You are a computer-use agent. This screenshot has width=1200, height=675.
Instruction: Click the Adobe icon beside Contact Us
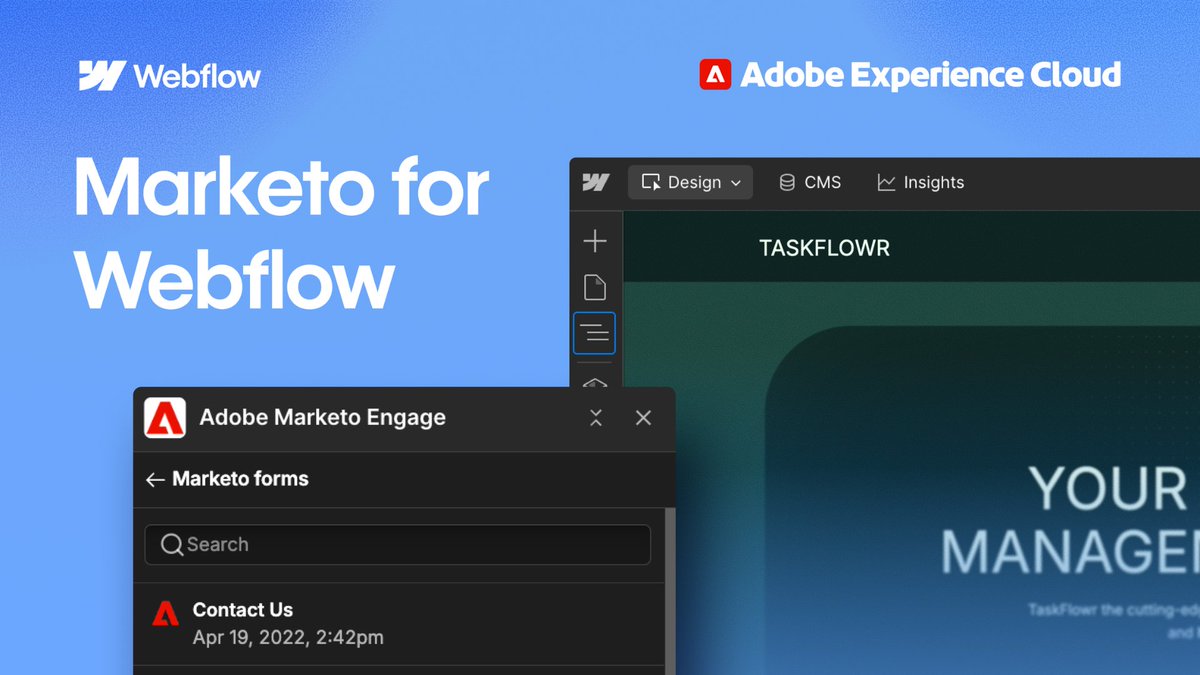(x=165, y=614)
